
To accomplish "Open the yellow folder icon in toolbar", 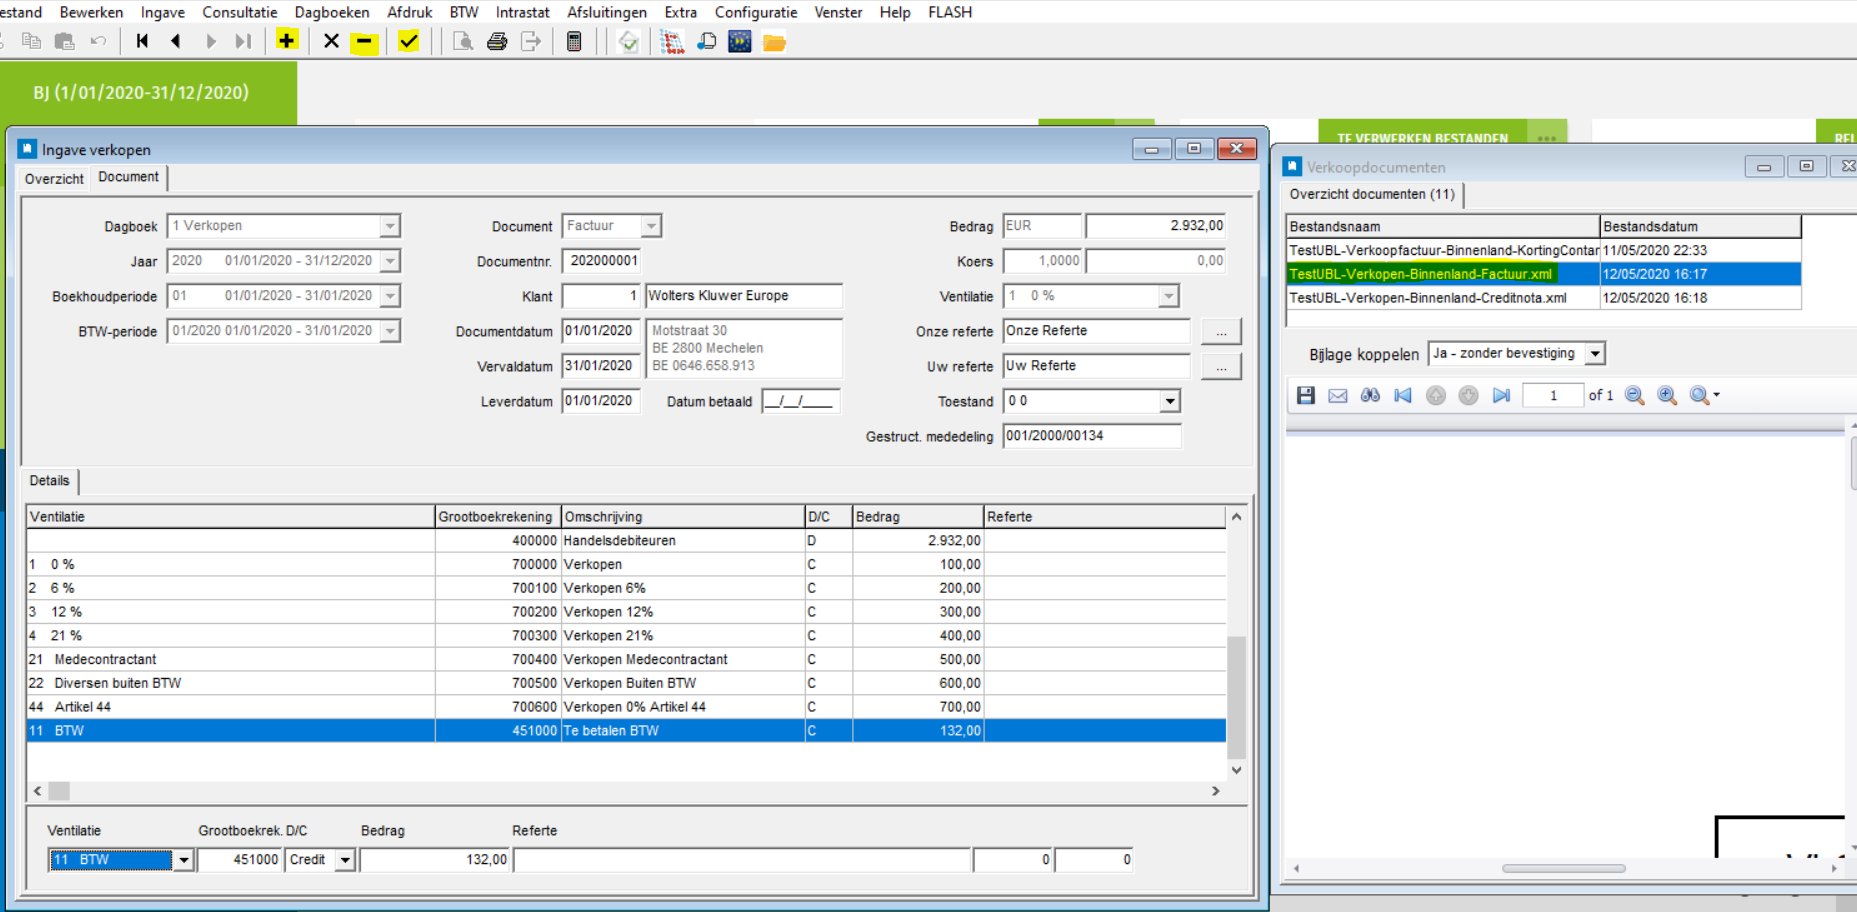I will pyautogui.click(x=774, y=42).
